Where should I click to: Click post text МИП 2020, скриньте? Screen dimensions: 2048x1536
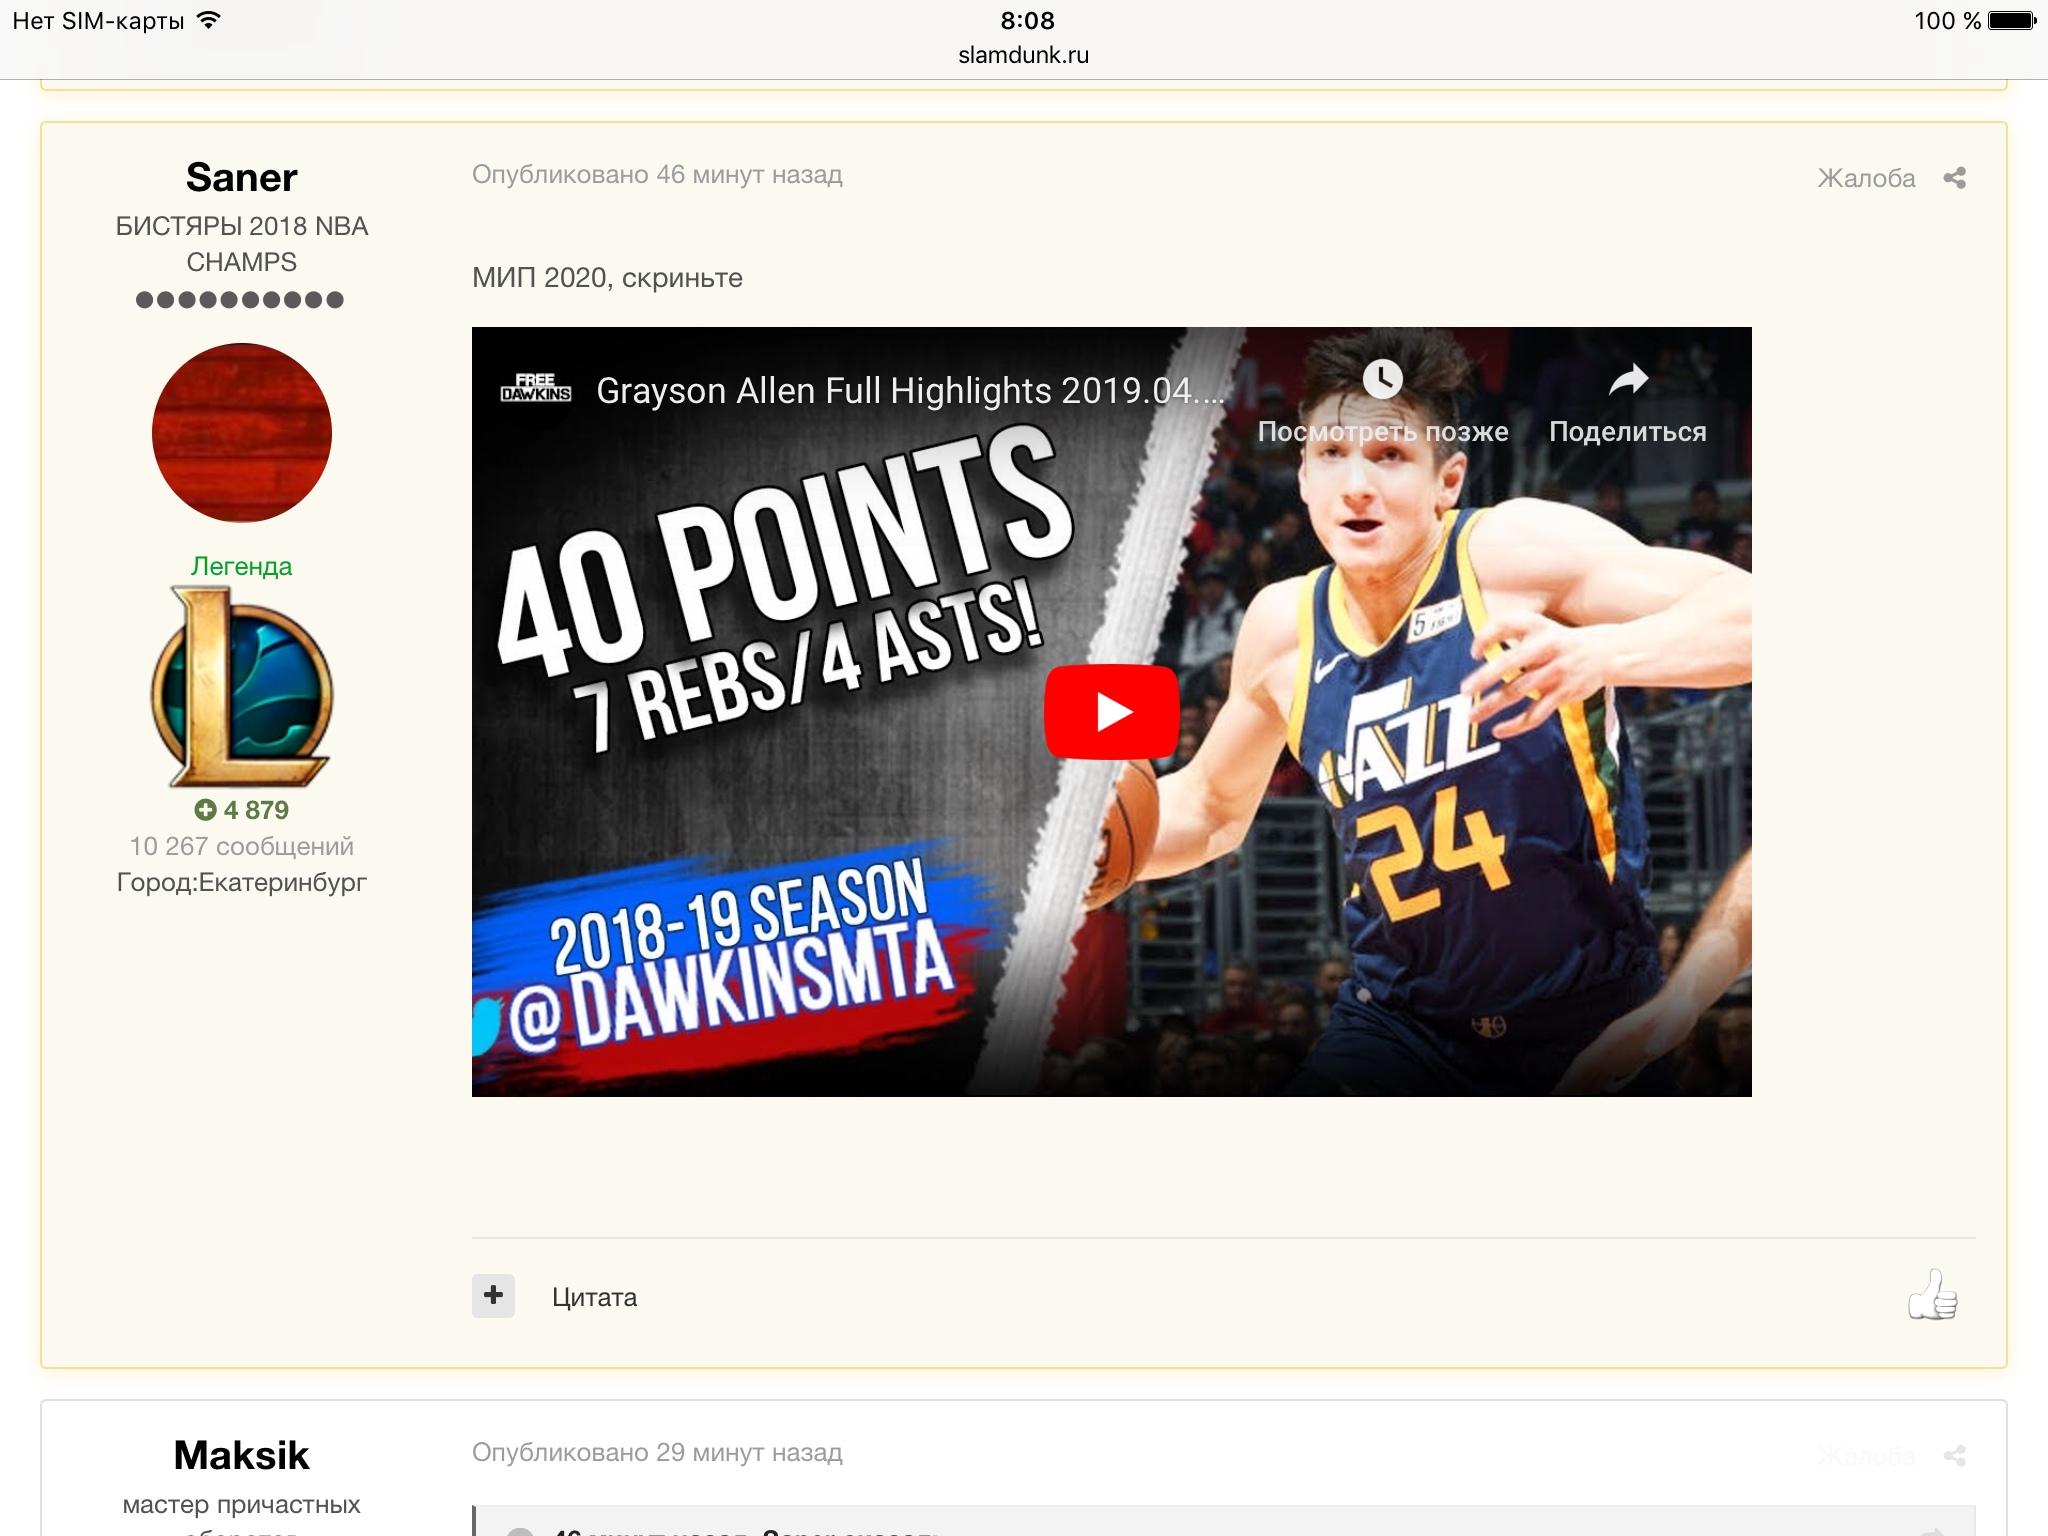607,278
